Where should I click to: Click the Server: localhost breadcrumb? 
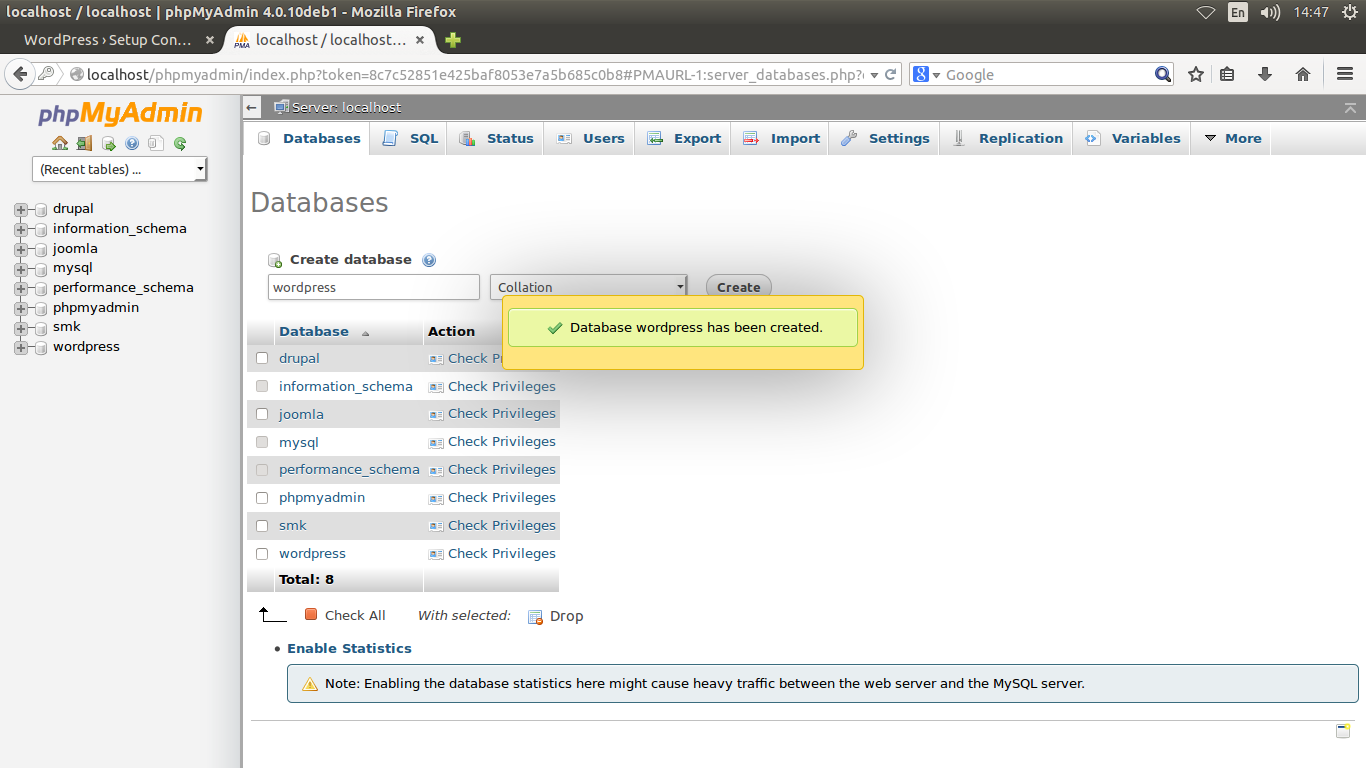pos(345,107)
